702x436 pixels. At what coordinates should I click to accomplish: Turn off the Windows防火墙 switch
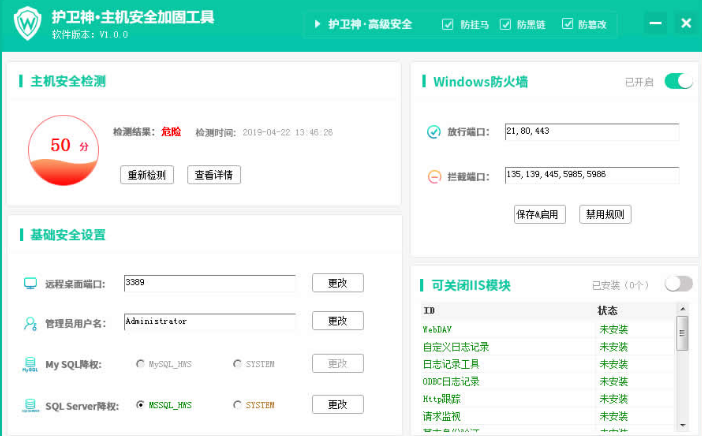point(678,81)
